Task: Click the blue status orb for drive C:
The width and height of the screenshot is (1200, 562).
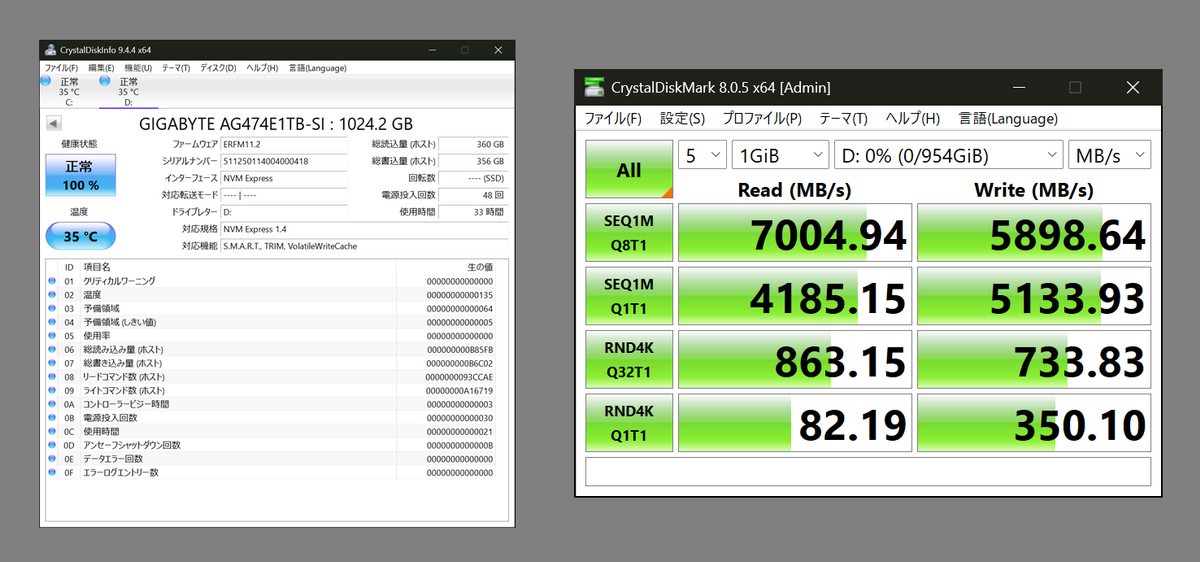Action: tap(46, 82)
